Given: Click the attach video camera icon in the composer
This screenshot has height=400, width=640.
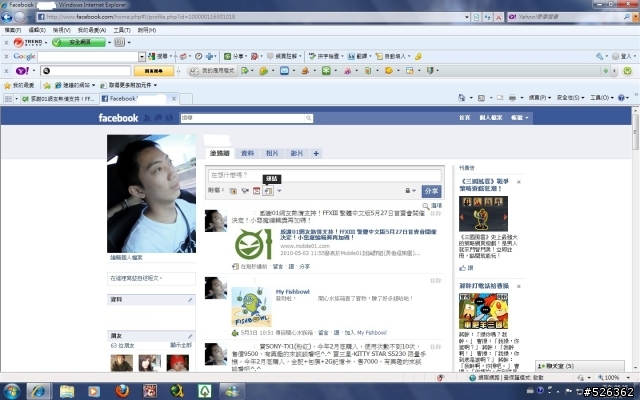Looking at the screenshot, I should coord(245,191).
